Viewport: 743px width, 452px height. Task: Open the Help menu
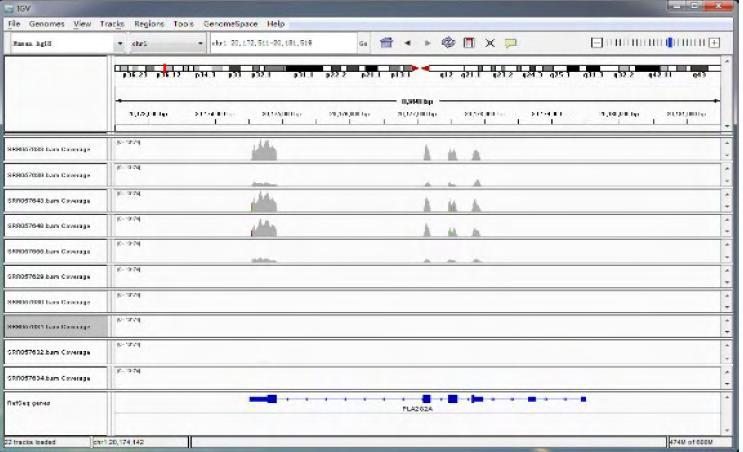(275, 24)
